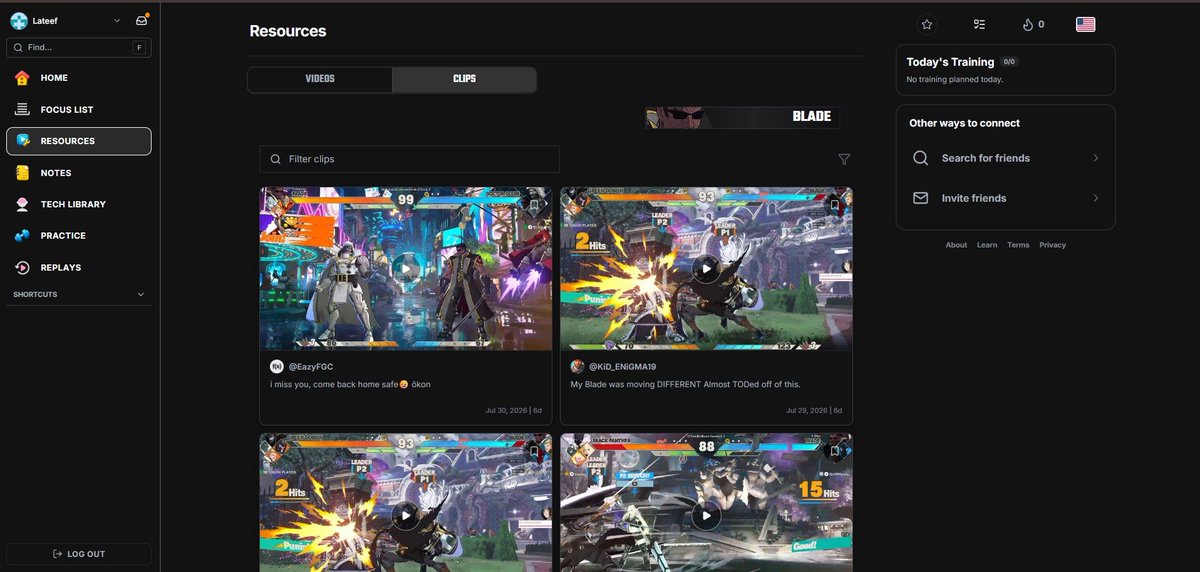1200x572 pixels.
Task: Switch to the Videos tab
Action: (x=320, y=79)
